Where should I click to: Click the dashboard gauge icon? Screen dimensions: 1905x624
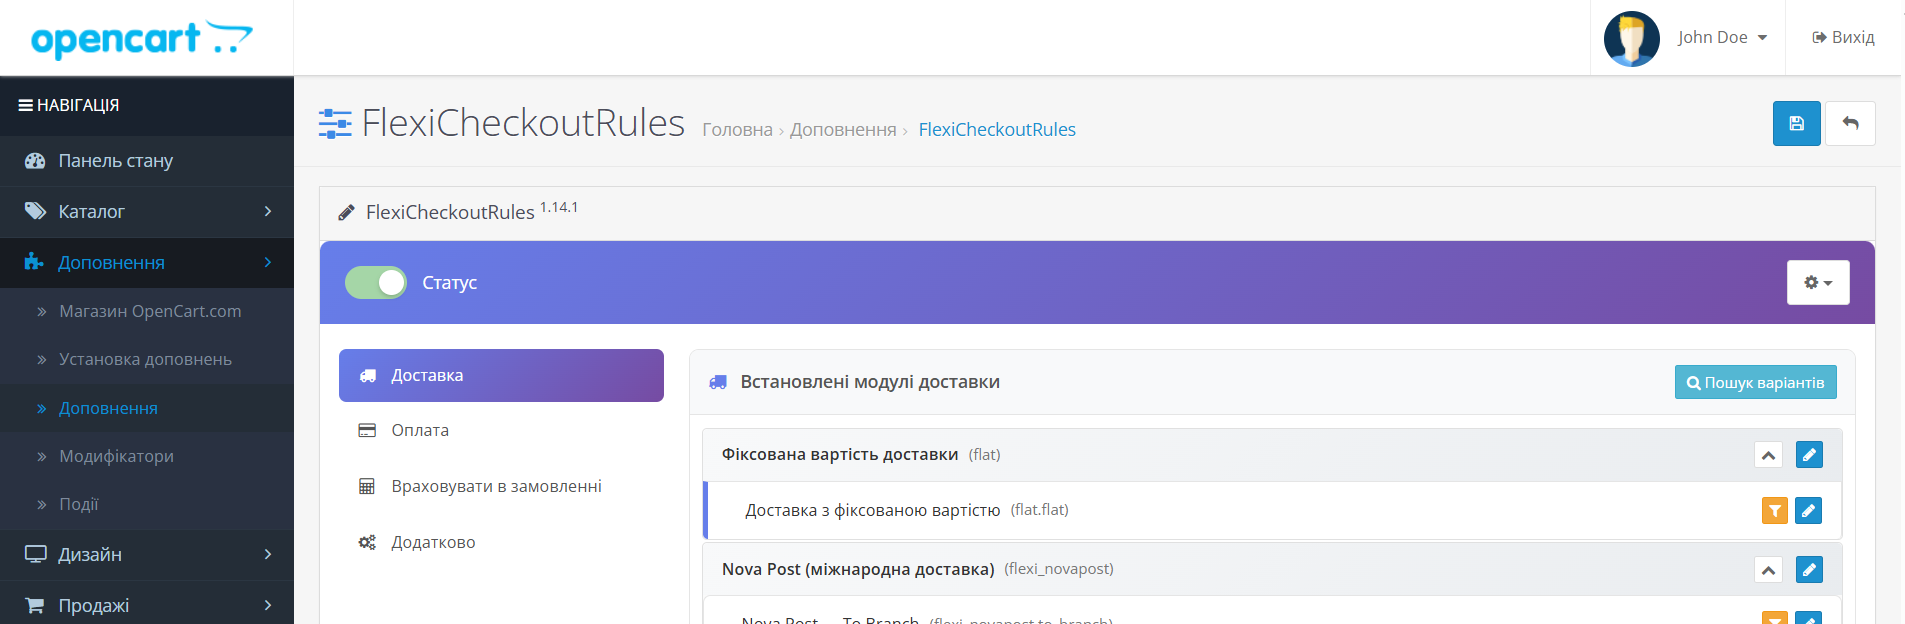pos(35,161)
